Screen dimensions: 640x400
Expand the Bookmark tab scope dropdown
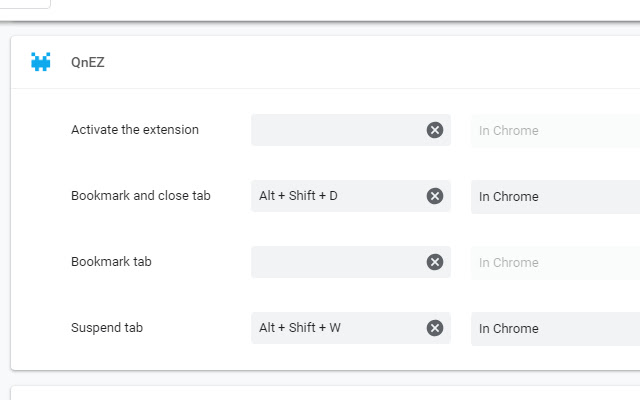click(555, 262)
